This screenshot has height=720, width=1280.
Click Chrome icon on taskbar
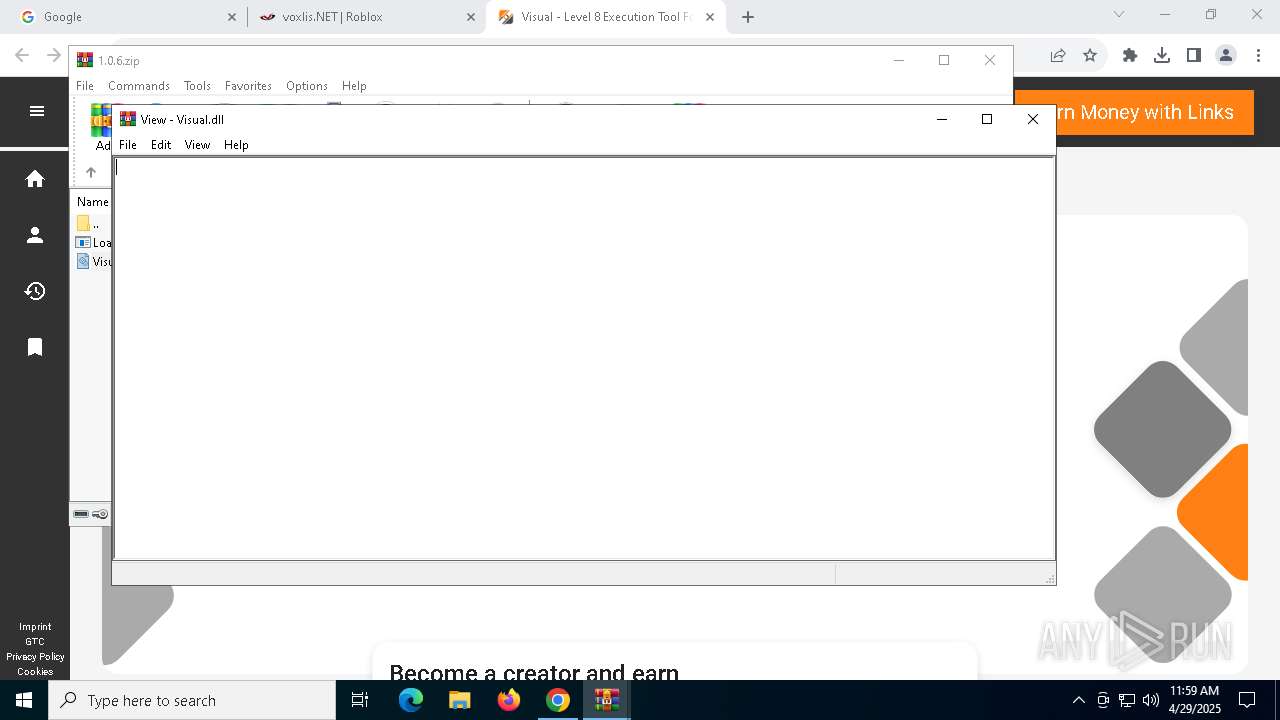558,700
